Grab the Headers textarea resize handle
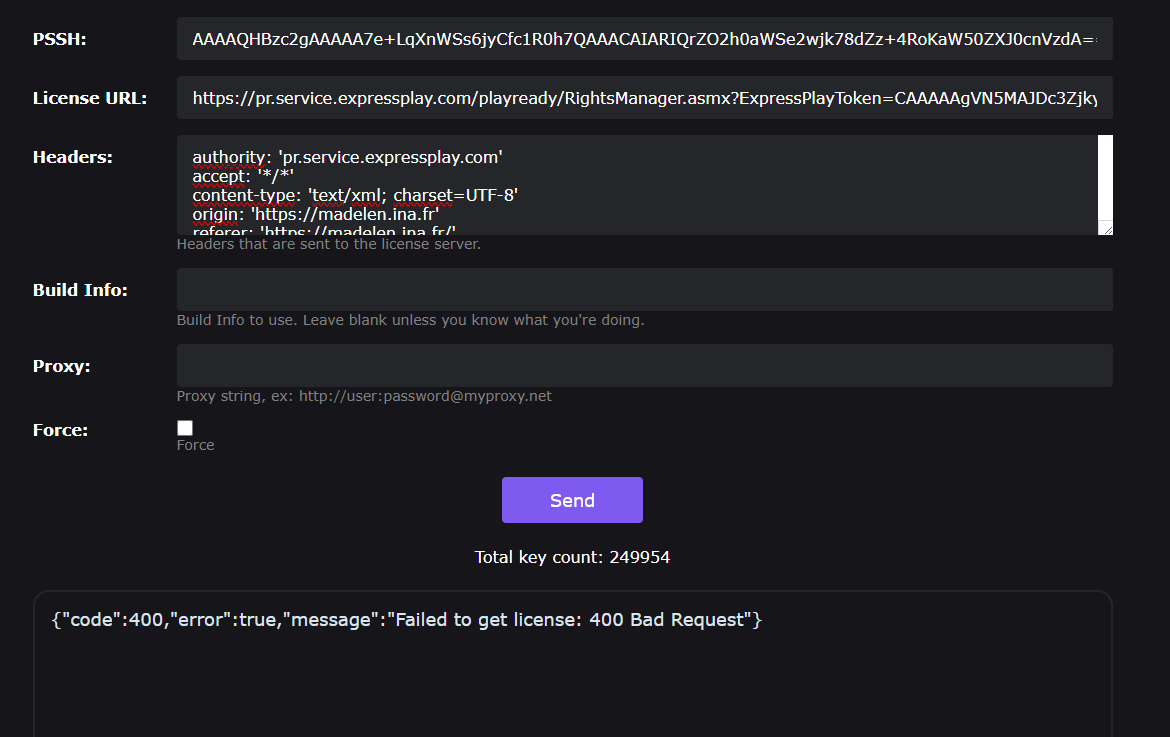The height and width of the screenshot is (737, 1170). (x=1106, y=229)
